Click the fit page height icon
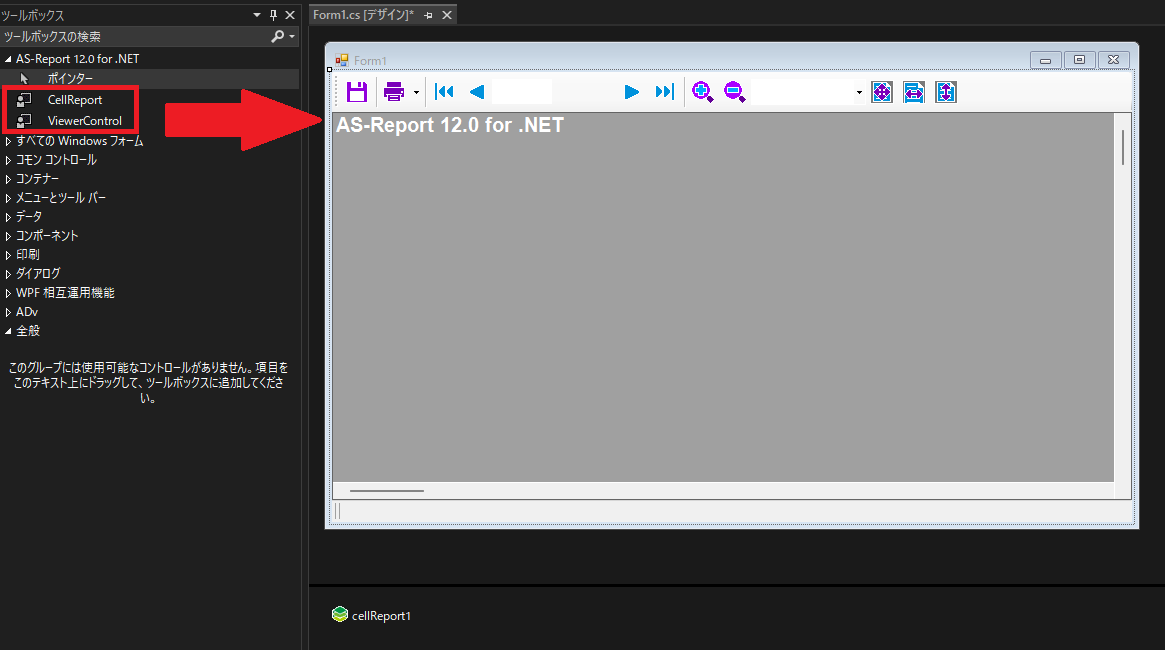Image resolution: width=1165 pixels, height=650 pixels. pyautogui.click(x=946, y=92)
